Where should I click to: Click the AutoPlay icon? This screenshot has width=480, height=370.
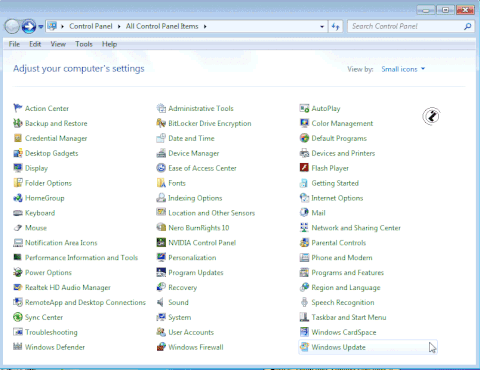pyautogui.click(x=304, y=108)
